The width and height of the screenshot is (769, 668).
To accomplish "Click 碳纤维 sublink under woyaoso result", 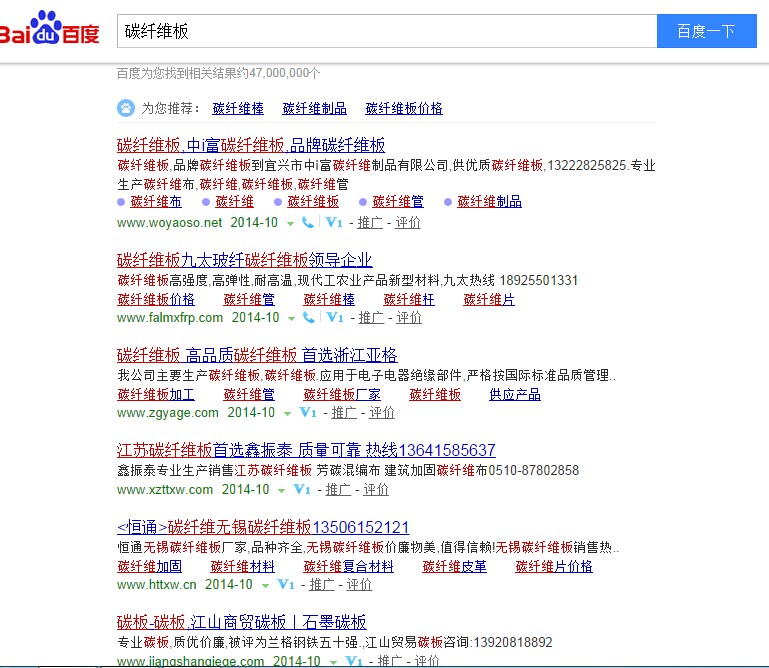I will [x=234, y=202].
